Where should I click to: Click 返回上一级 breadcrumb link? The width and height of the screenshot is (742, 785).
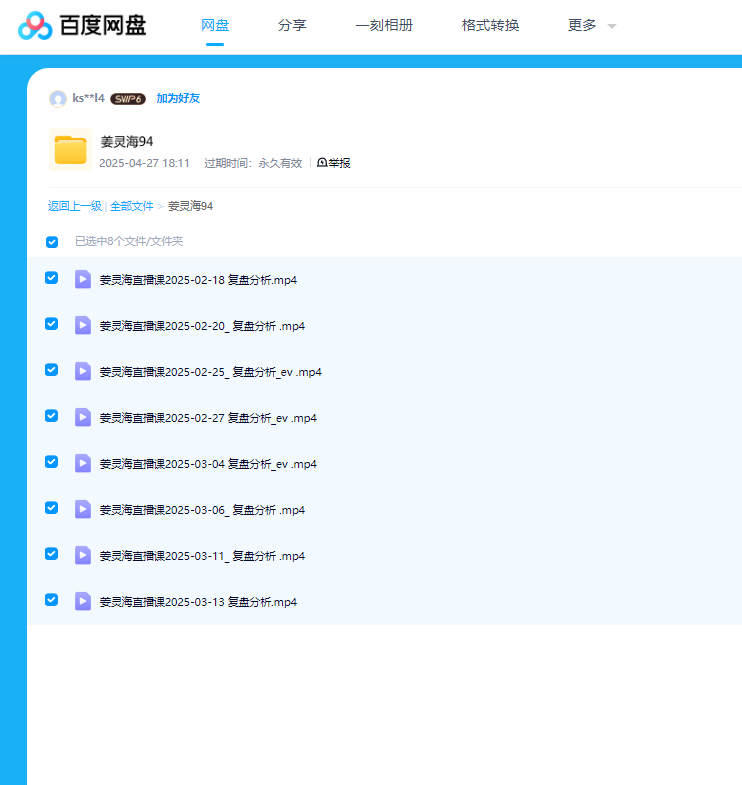(75, 206)
